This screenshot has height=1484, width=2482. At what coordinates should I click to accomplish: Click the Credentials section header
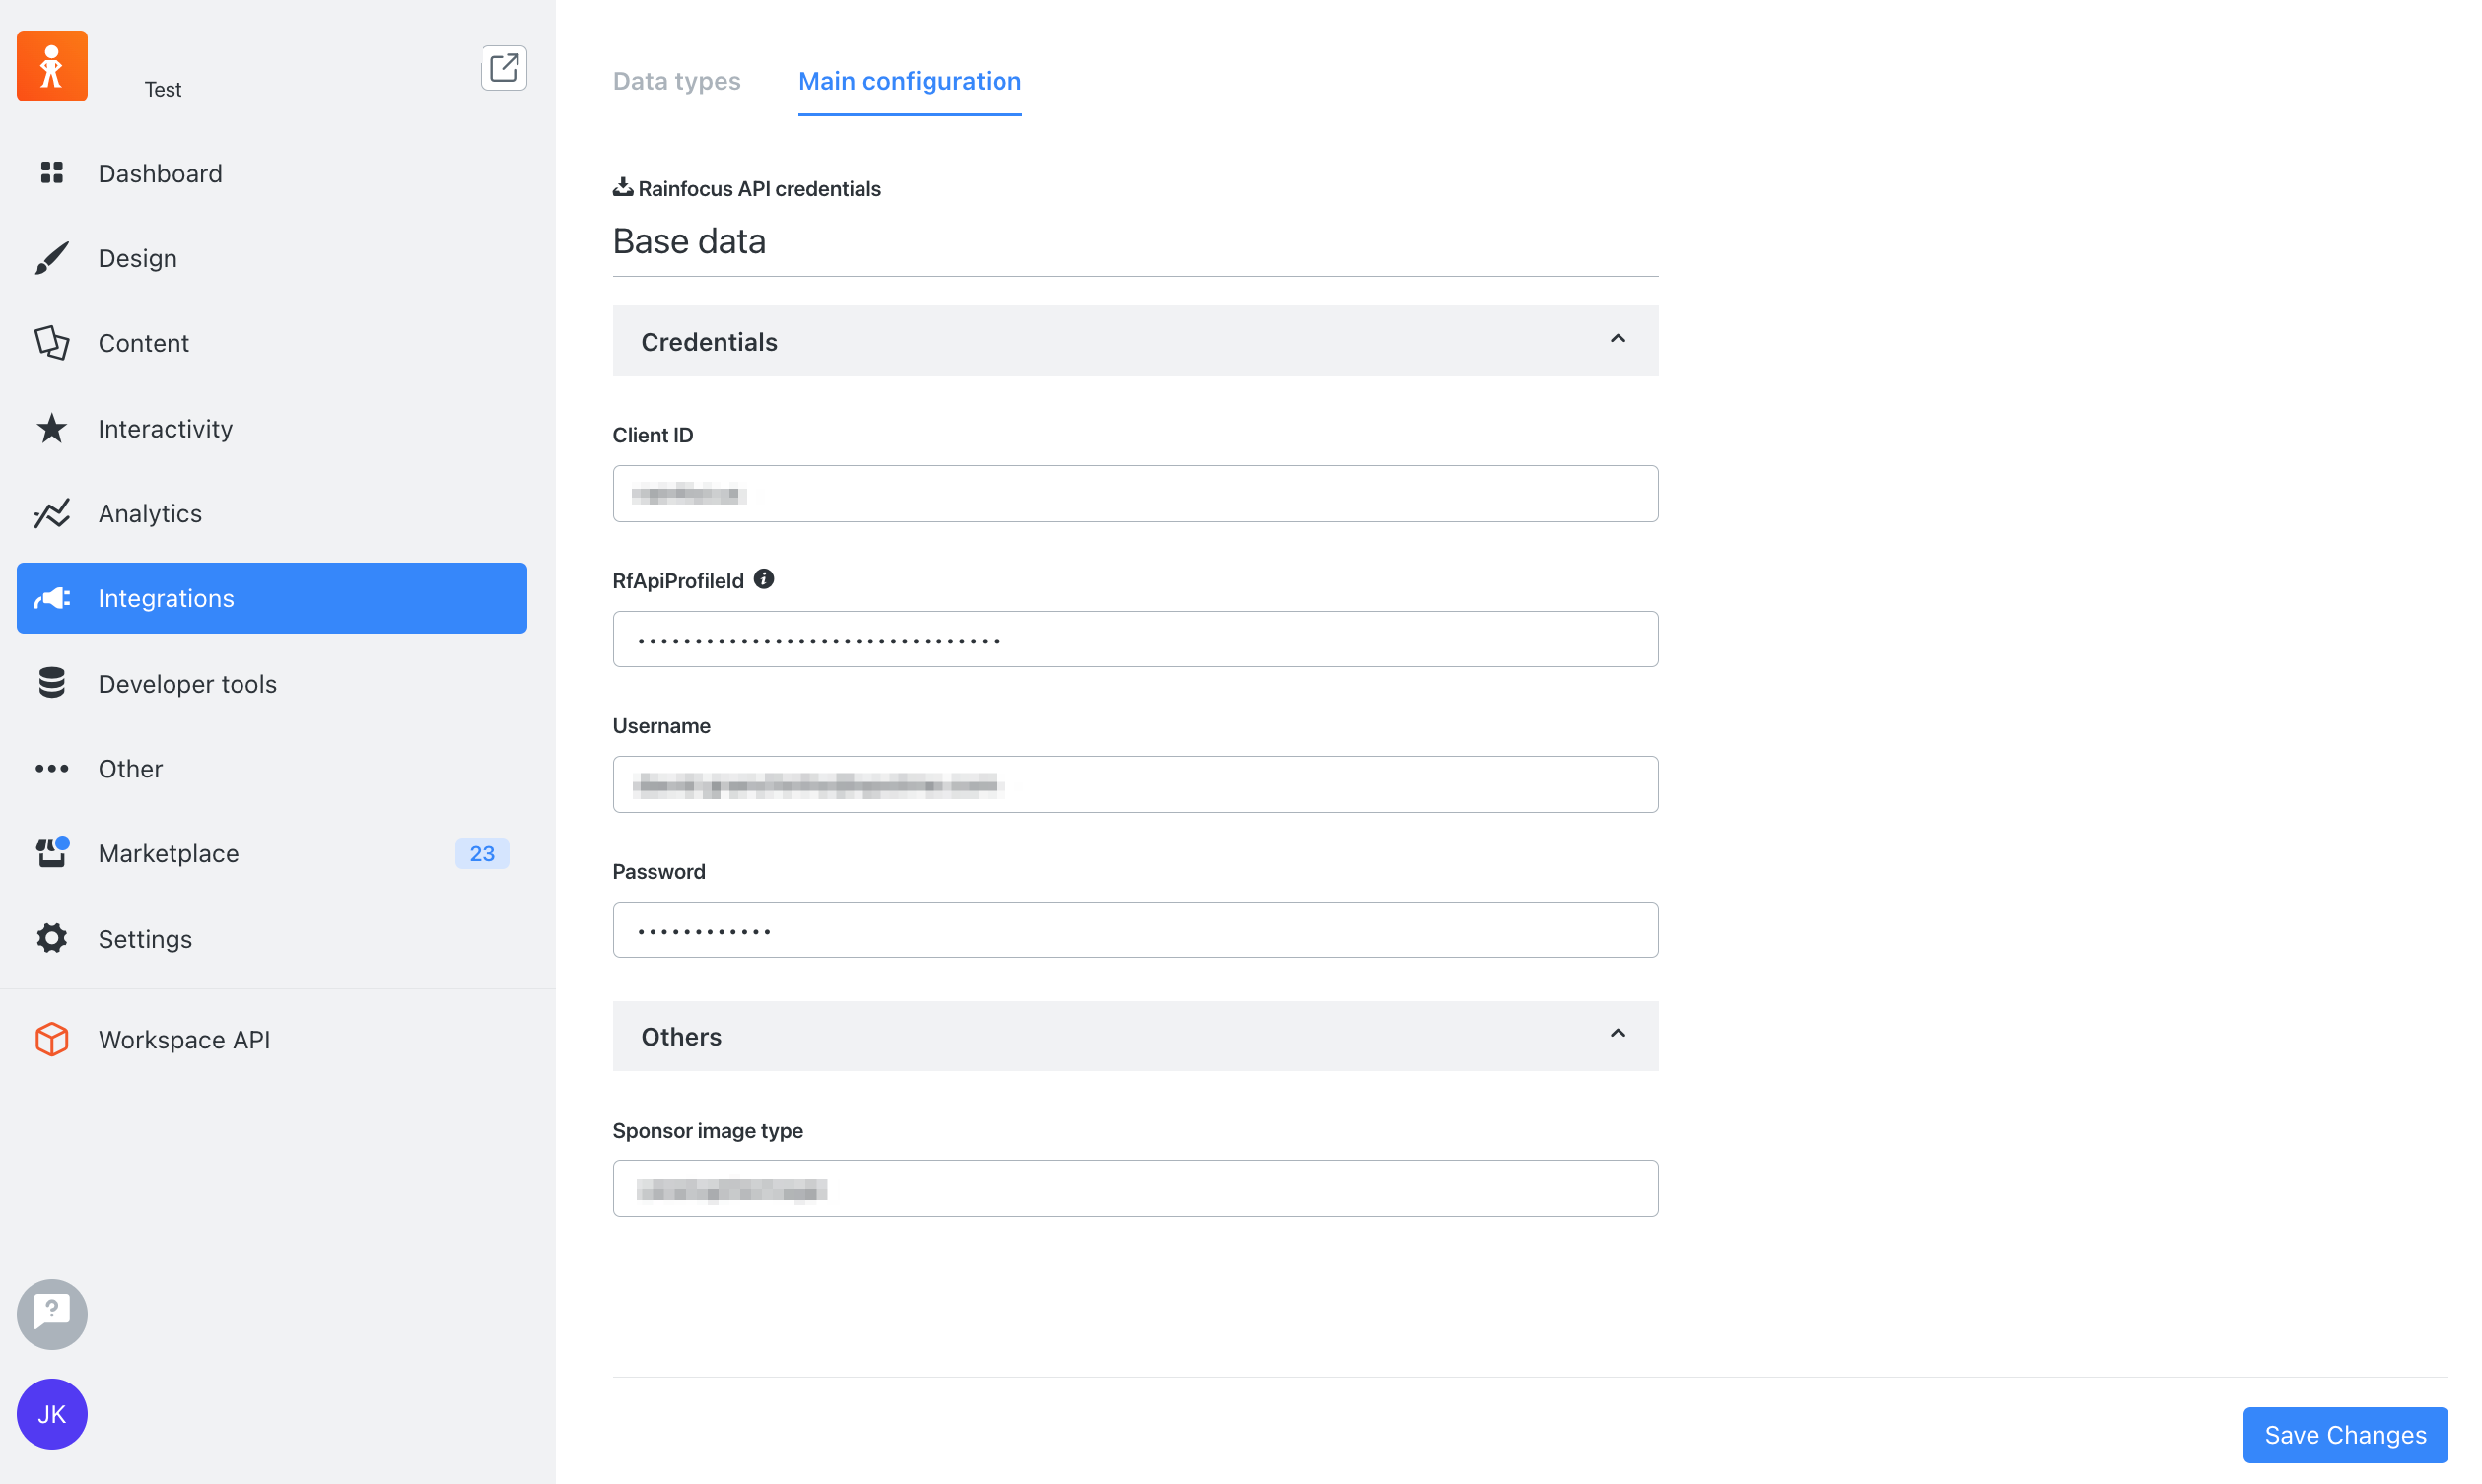[x=1135, y=341]
